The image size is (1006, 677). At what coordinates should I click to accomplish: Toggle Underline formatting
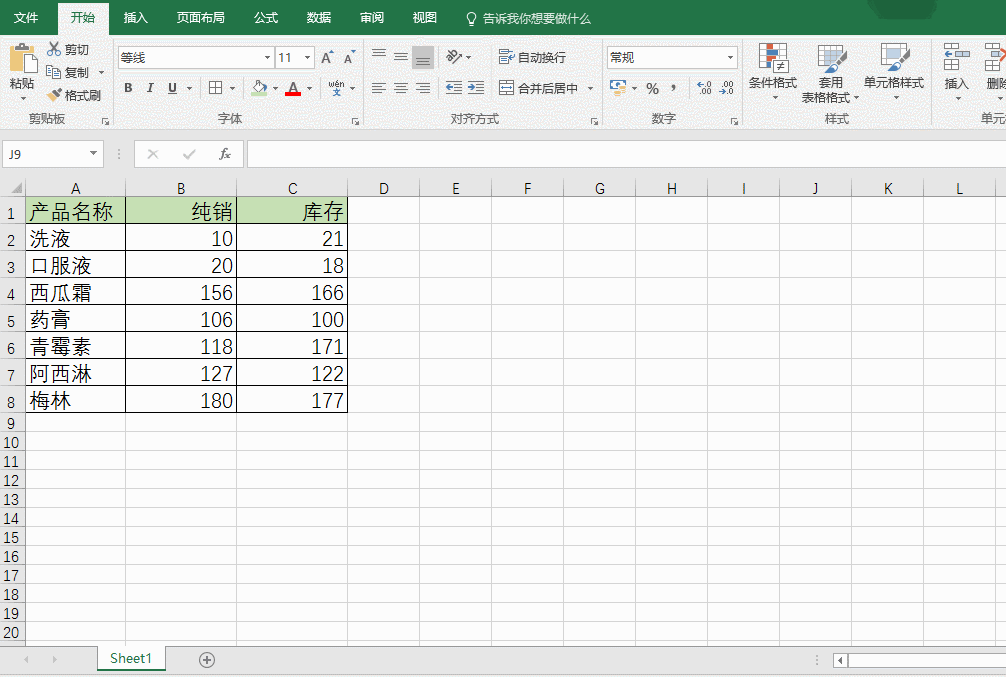172,88
